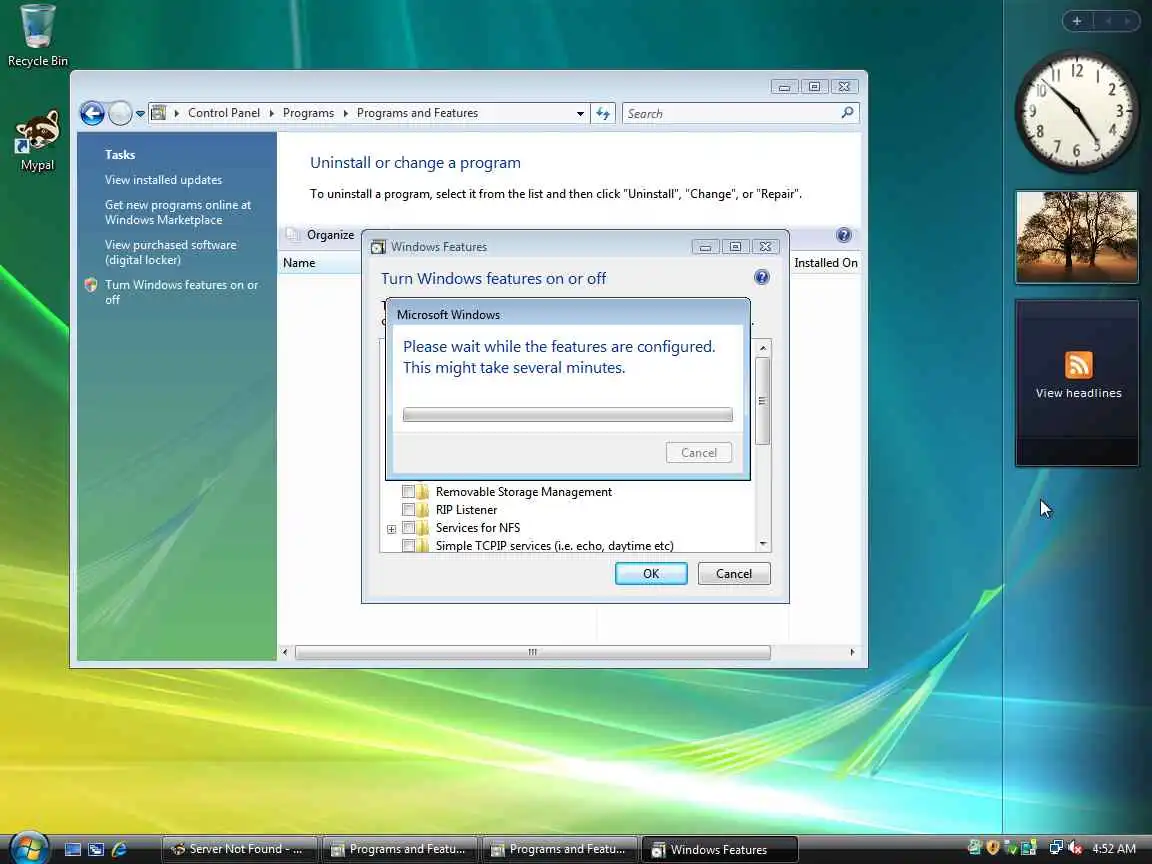The width and height of the screenshot is (1152, 864).
Task: Select the Removable Storage Management label
Action: [524, 492]
